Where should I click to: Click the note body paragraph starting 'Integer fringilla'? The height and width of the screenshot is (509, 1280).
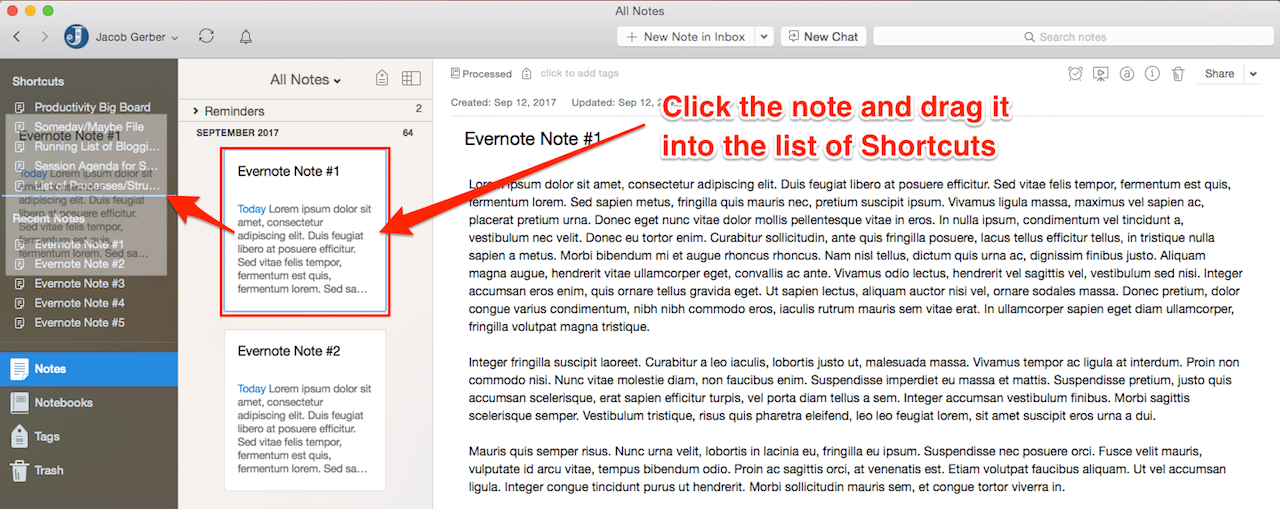pos(854,389)
